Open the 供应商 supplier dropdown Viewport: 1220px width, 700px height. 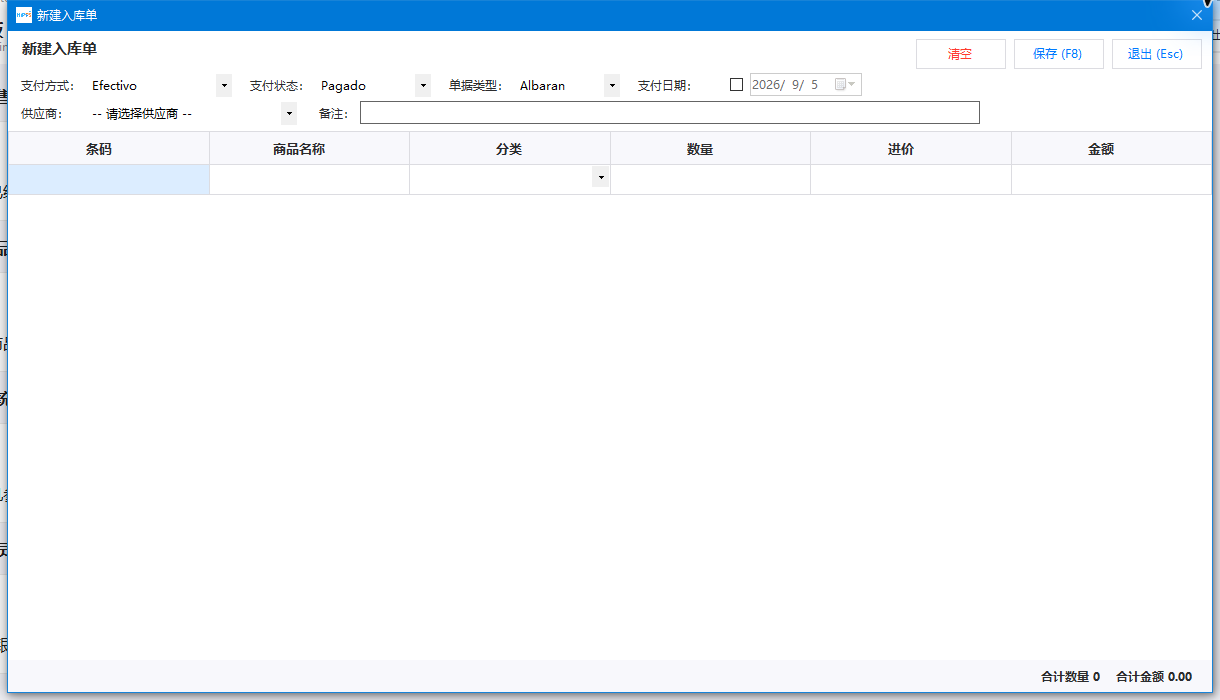(289, 114)
